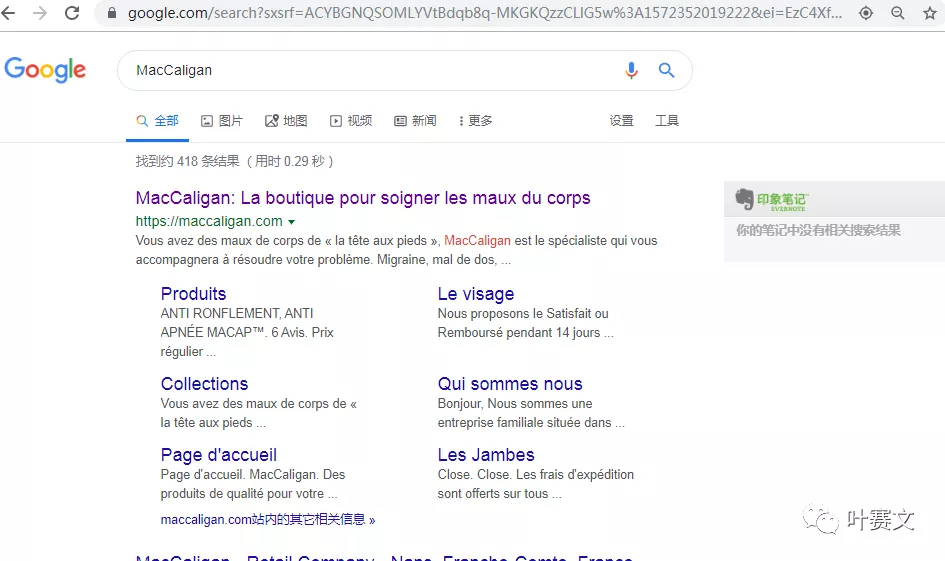The height and width of the screenshot is (561, 945).
Task: Click the browser forward arrow
Action: pos(40,13)
